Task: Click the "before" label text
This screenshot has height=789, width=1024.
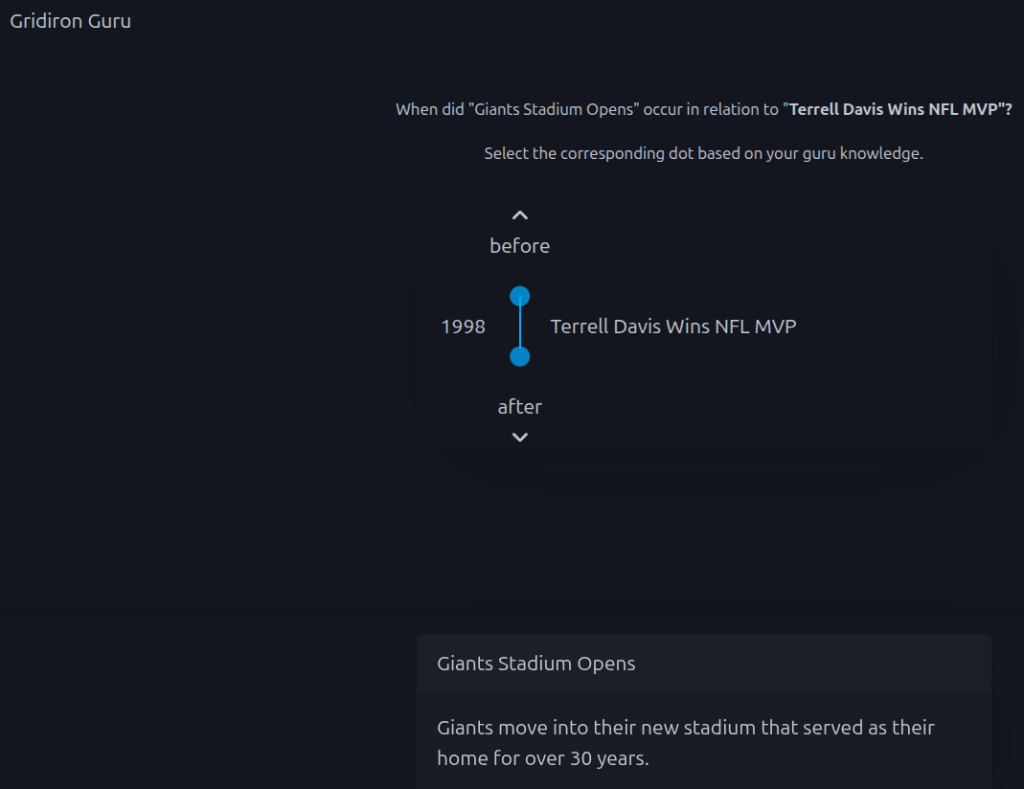Action: [x=519, y=246]
